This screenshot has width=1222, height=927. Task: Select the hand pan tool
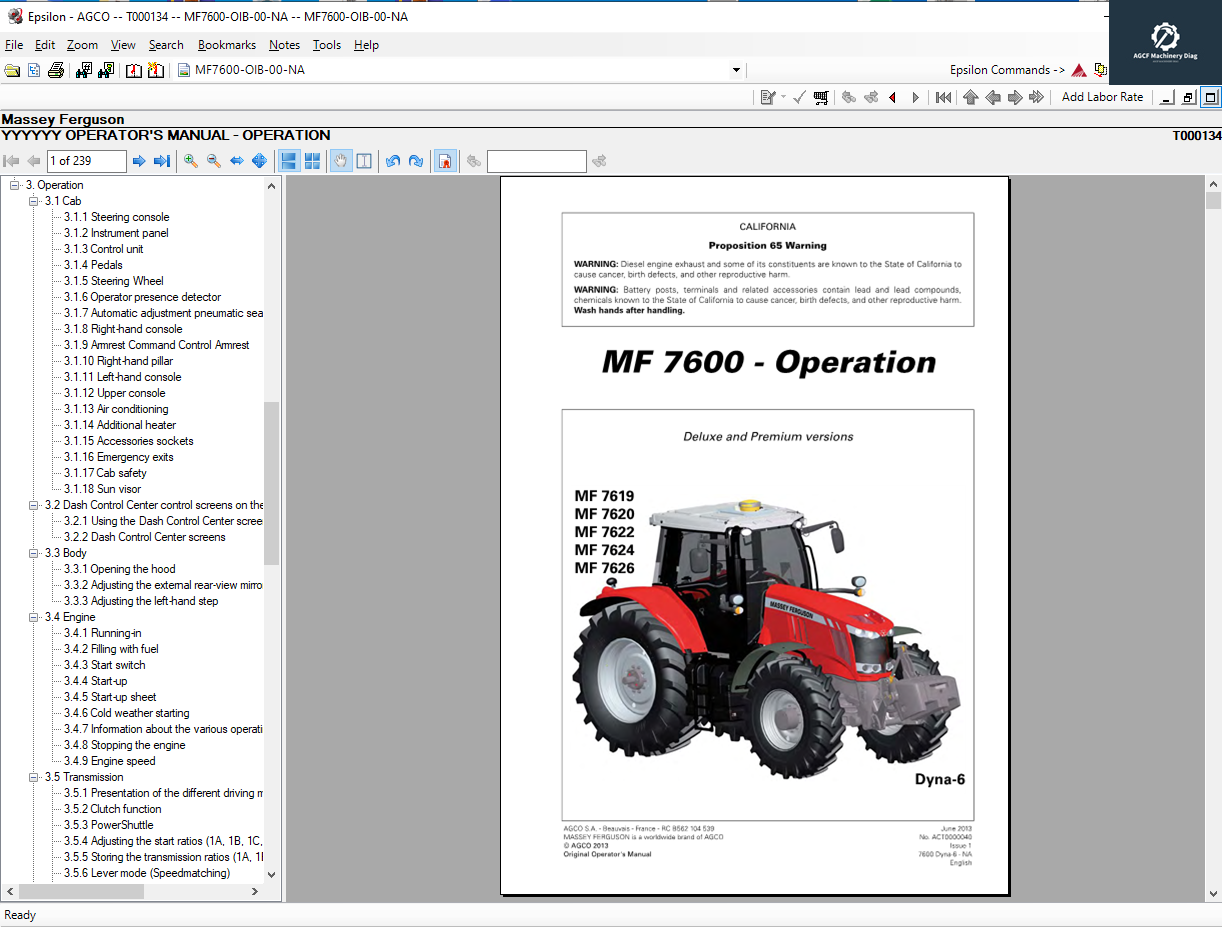point(340,160)
